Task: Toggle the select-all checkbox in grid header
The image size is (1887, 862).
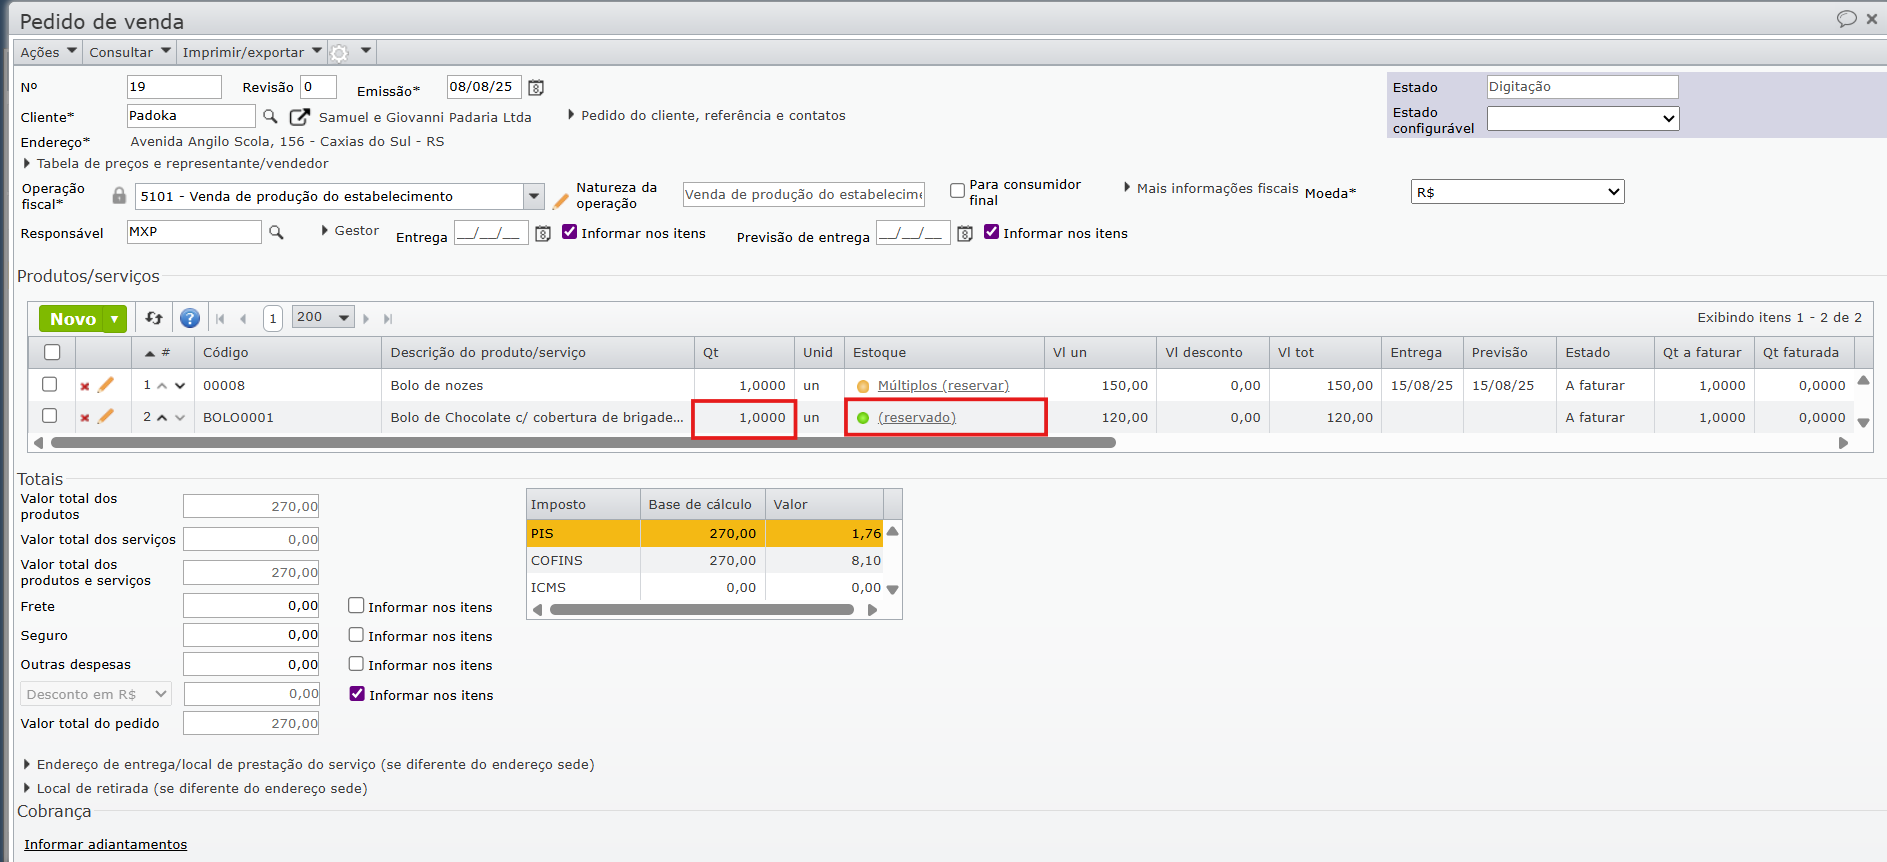Action: (x=52, y=352)
